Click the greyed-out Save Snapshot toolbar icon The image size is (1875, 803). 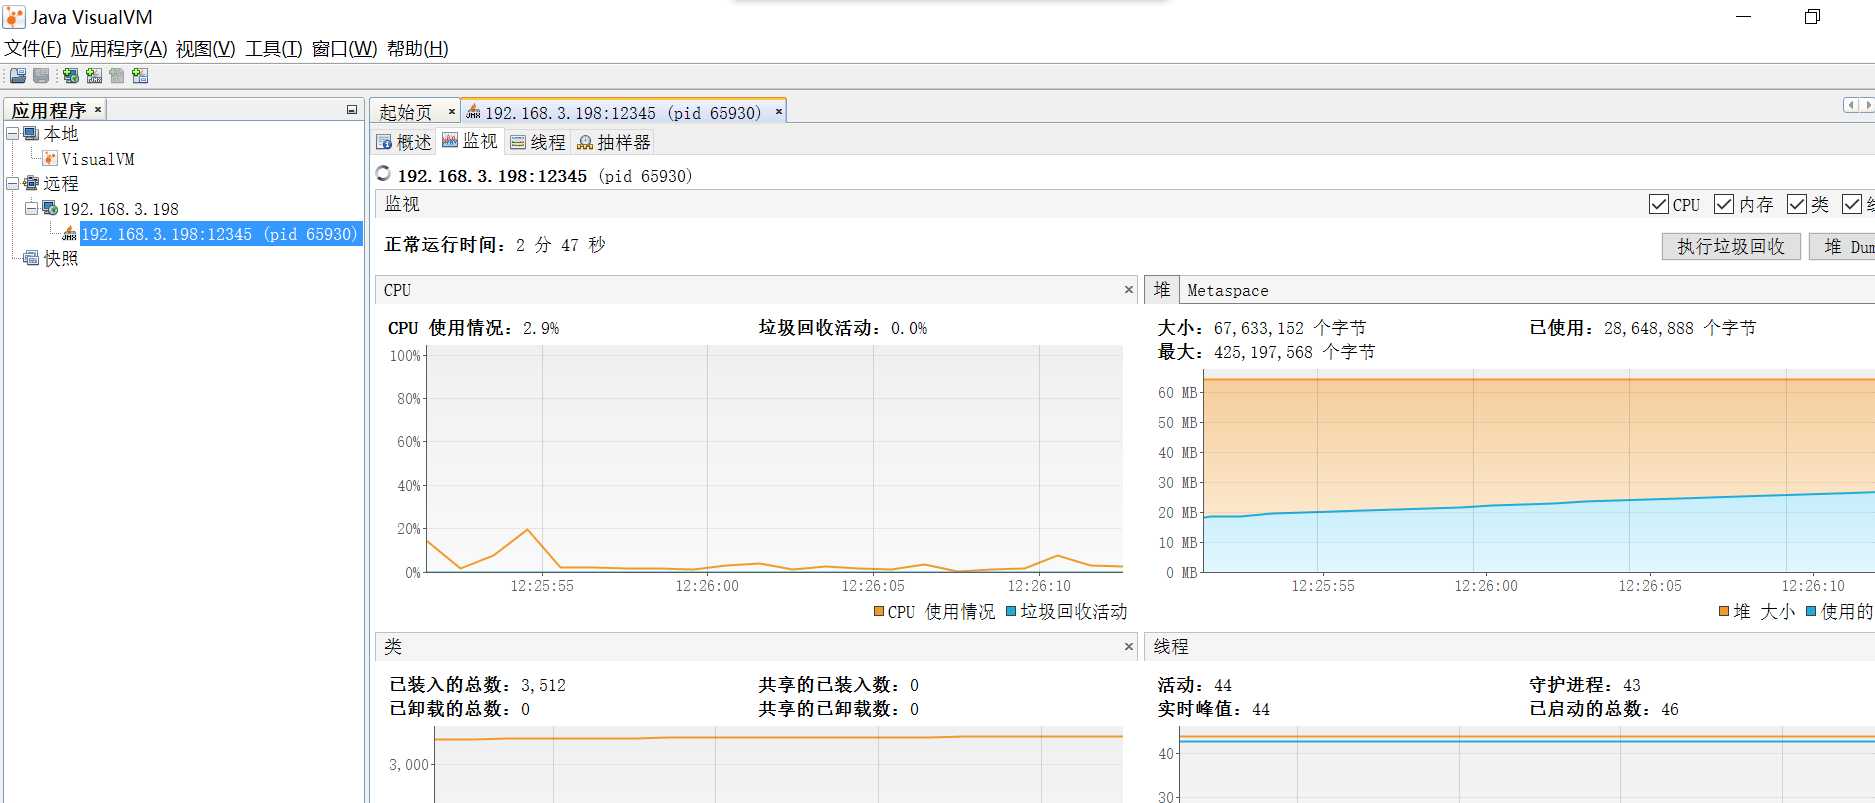(41, 76)
